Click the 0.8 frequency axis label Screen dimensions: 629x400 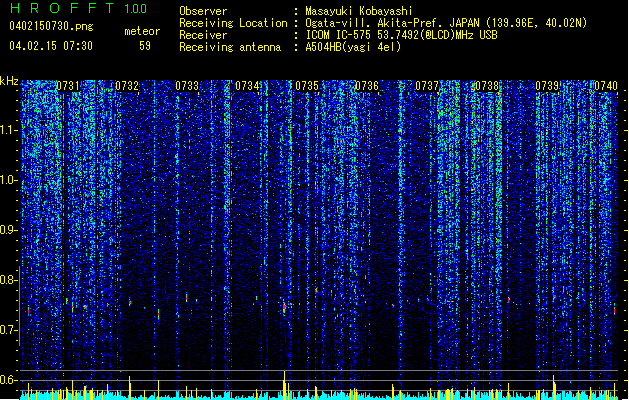[9, 280]
